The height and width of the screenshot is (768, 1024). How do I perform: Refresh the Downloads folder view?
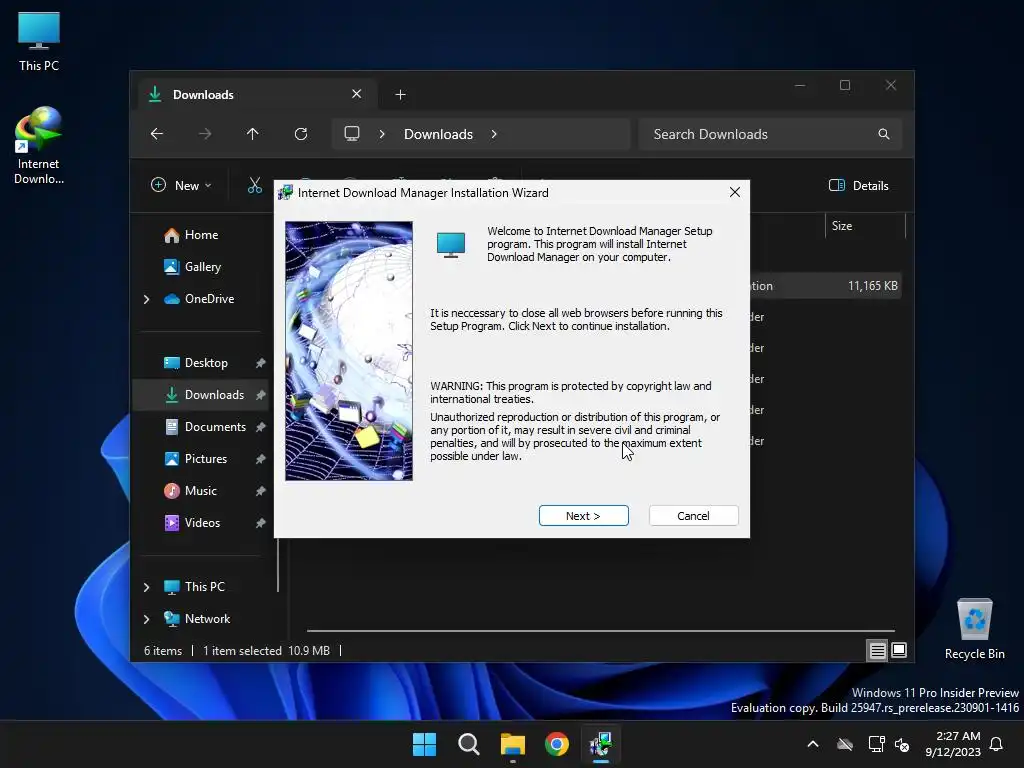click(x=300, y=134)
